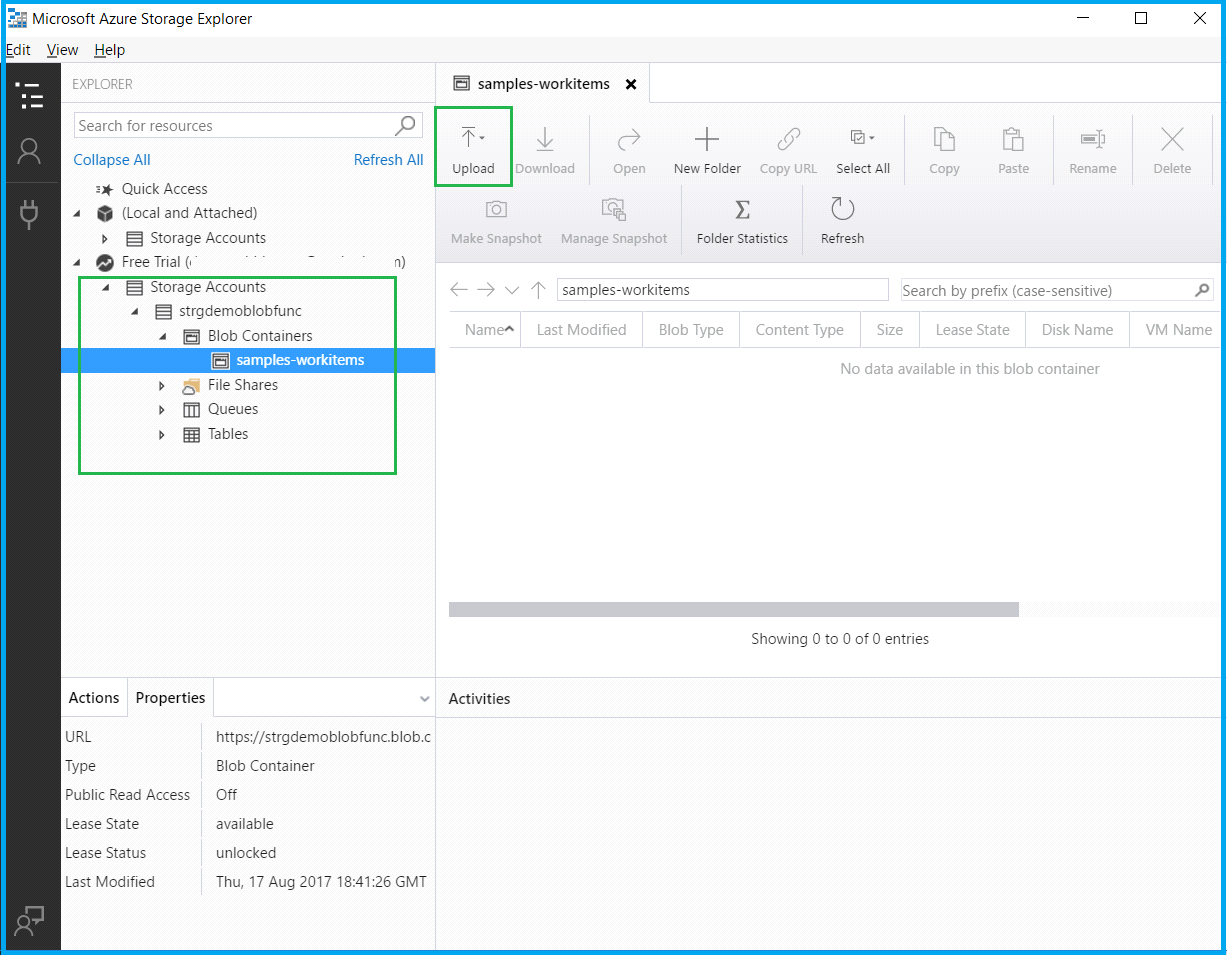Click the URL property value
1227x955 pixels.
point(323,737)
